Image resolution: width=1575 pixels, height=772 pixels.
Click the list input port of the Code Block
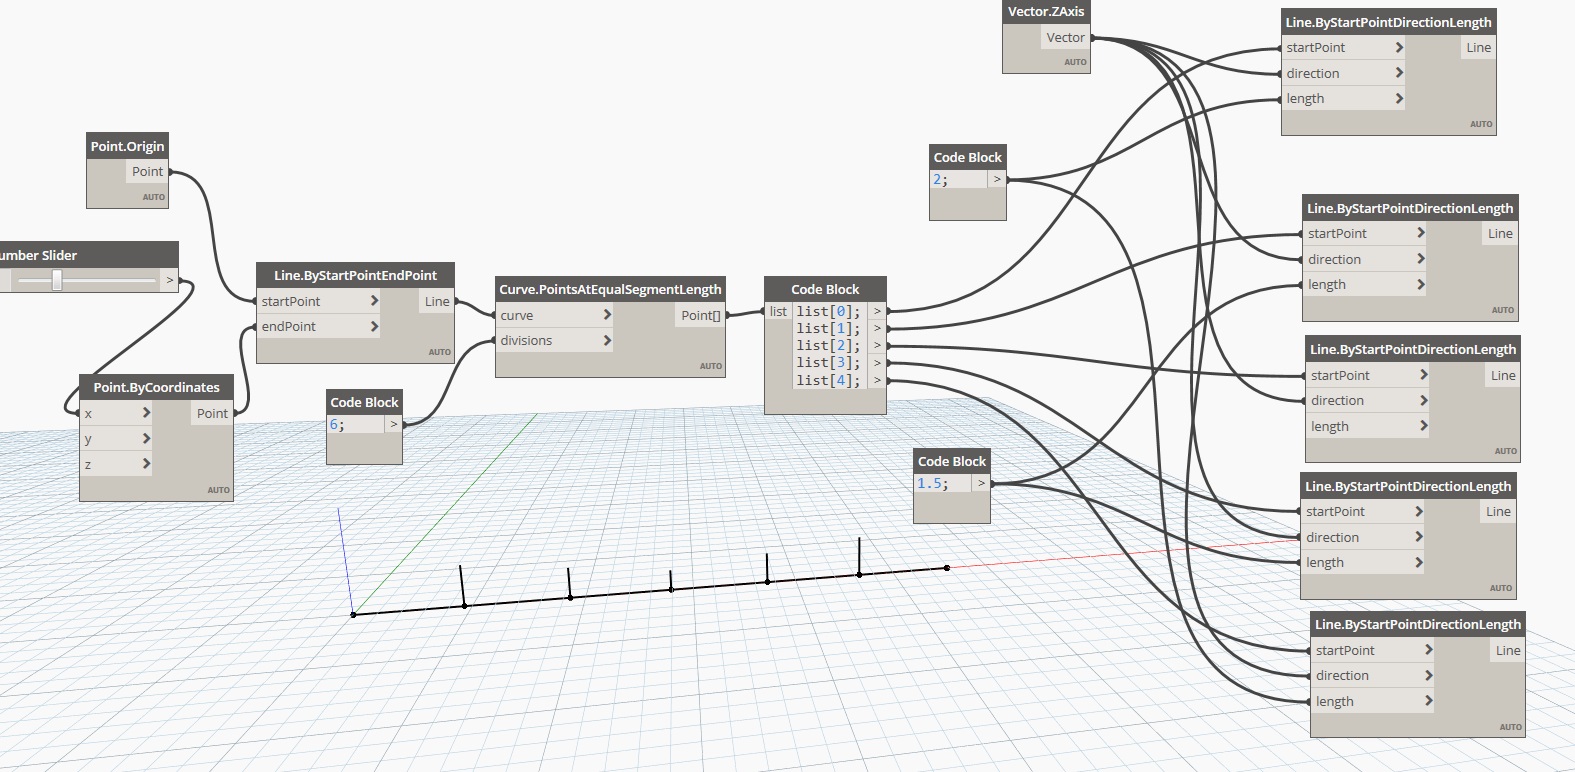point(778,311)
